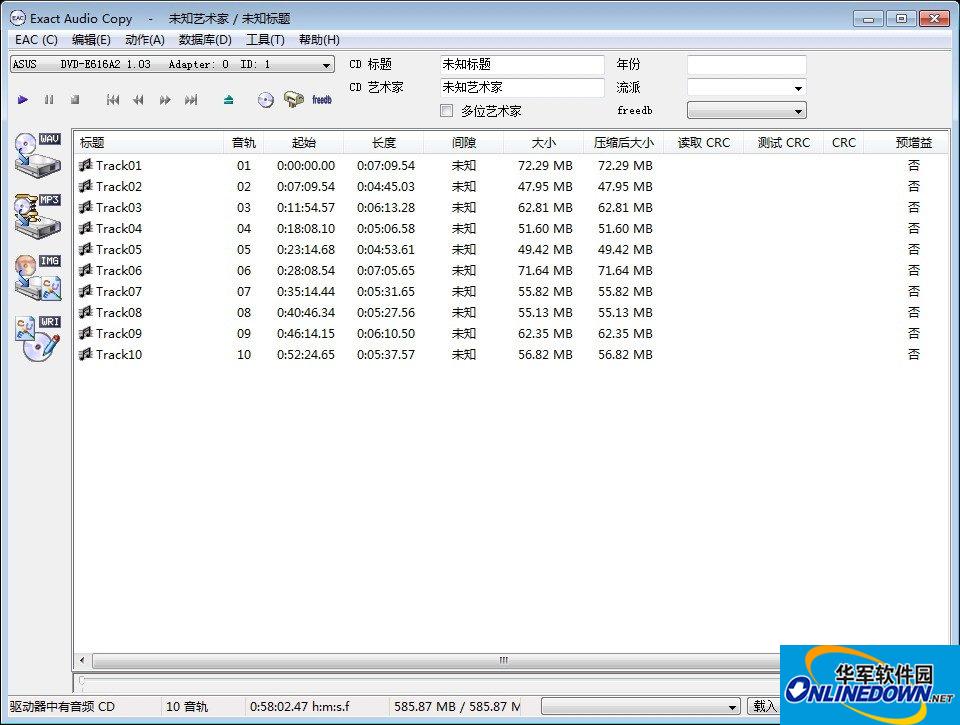Toggle the 多位艺术家 checkbox
Viewport: 960px width, 725px height.
[x=447, y=111]
